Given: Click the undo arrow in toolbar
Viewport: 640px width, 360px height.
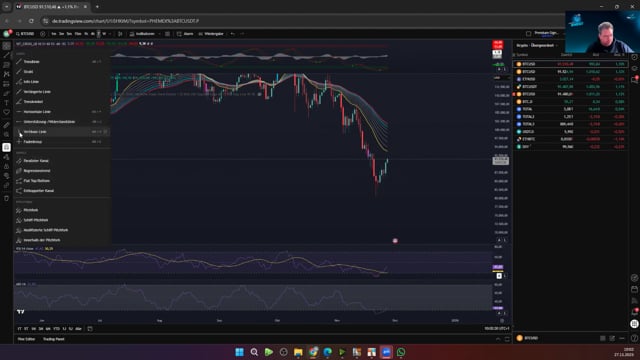Looking at the screenshot, I should (233, 34).
